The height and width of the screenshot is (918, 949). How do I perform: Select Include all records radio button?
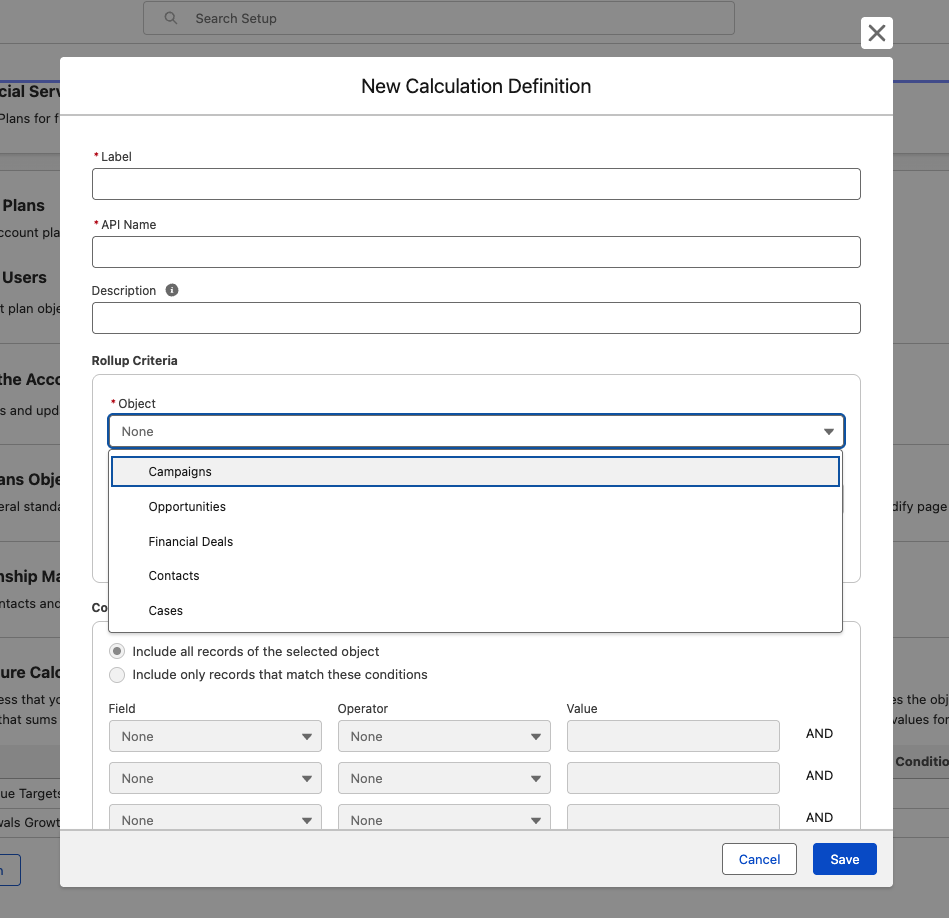[117, 651]
